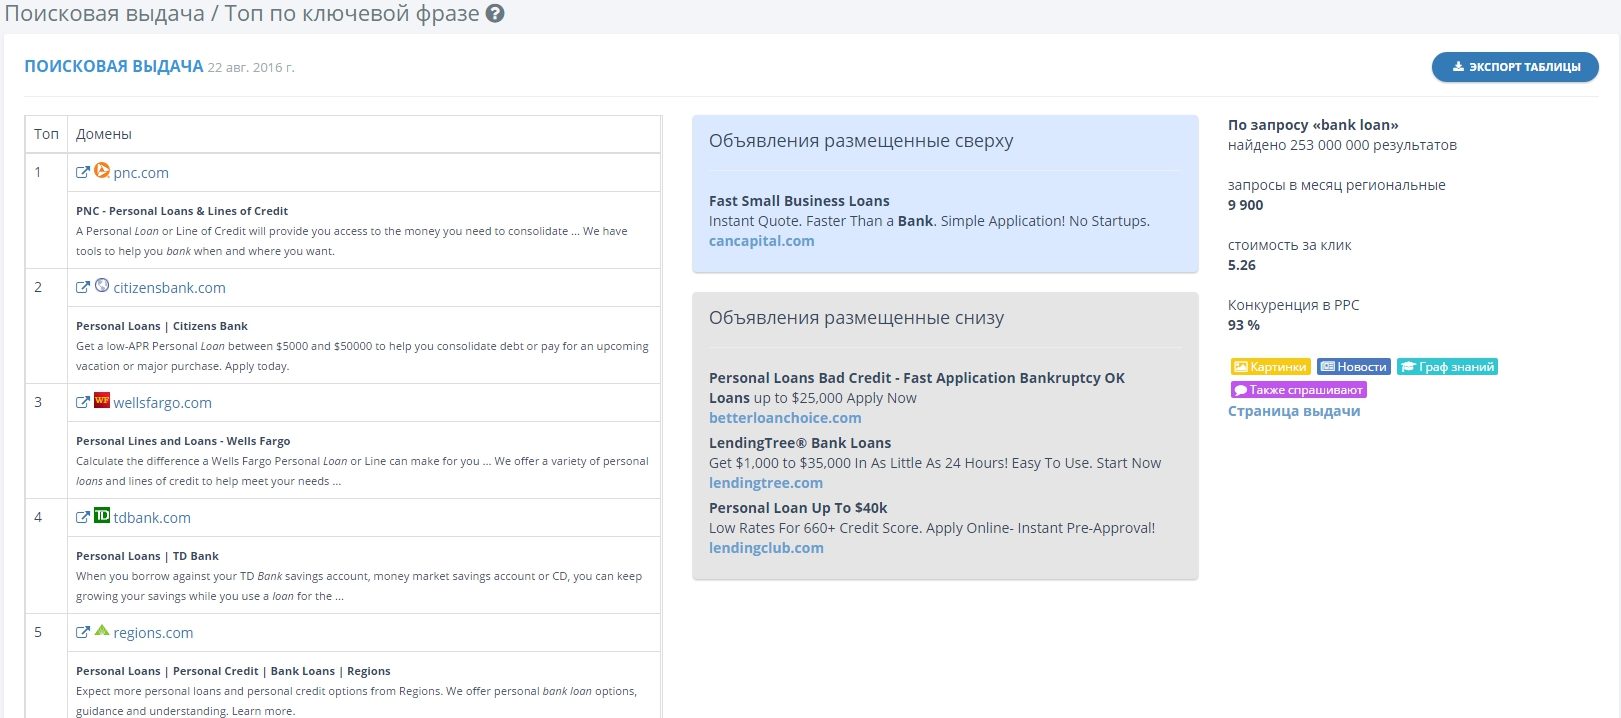Screen dimensions: 1621x718
Task: Open pnc.com external link icon
Action: (83, 172)
